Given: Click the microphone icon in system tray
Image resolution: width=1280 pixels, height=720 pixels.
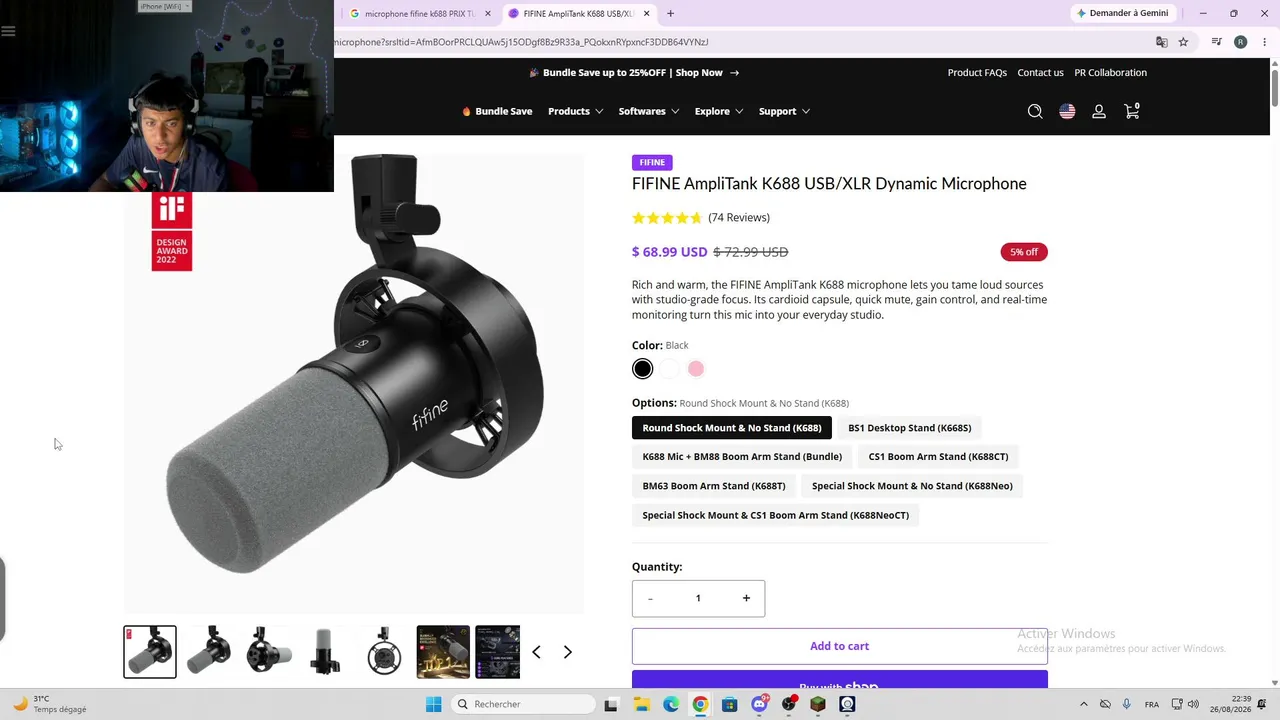Looking at the screenshot, I should 1127,704.
